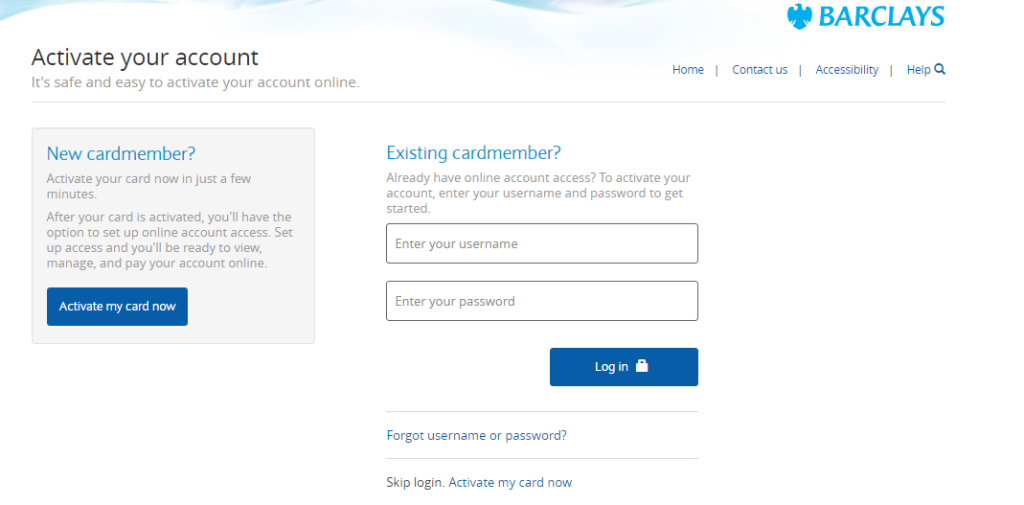Open the Accessibility link
The image size is (1024, 505).
846,70
